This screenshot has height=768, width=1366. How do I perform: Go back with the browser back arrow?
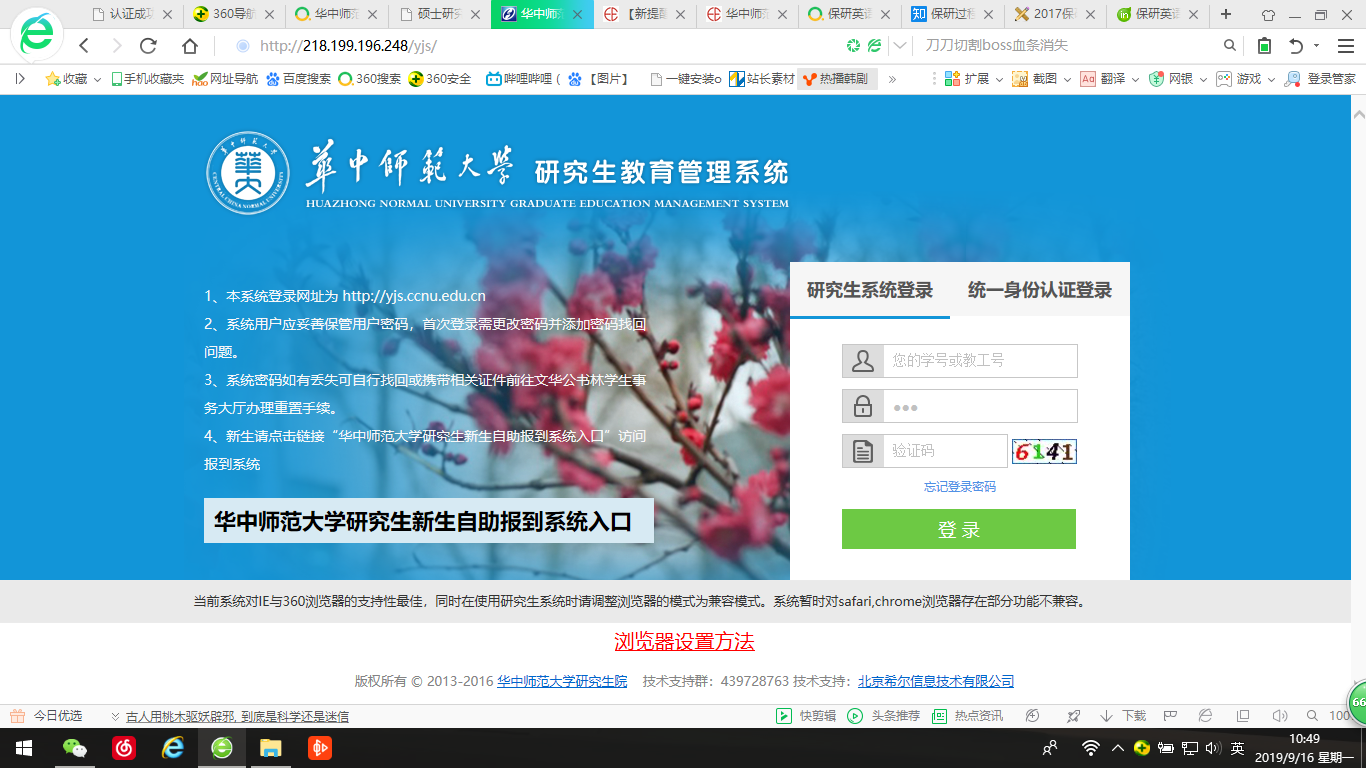point(84,46)
